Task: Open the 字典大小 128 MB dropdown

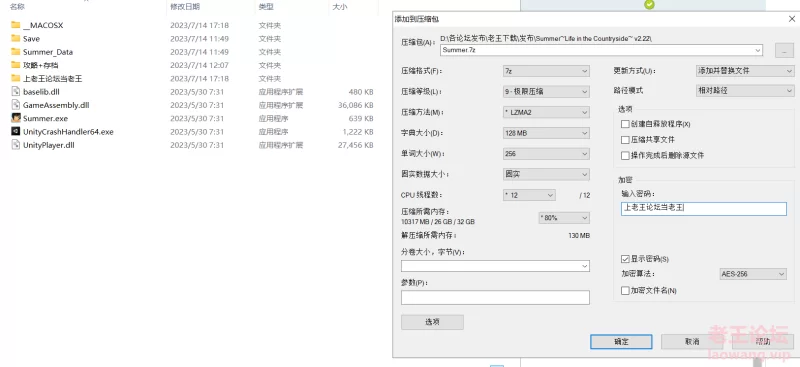Action: pos(546,133)
